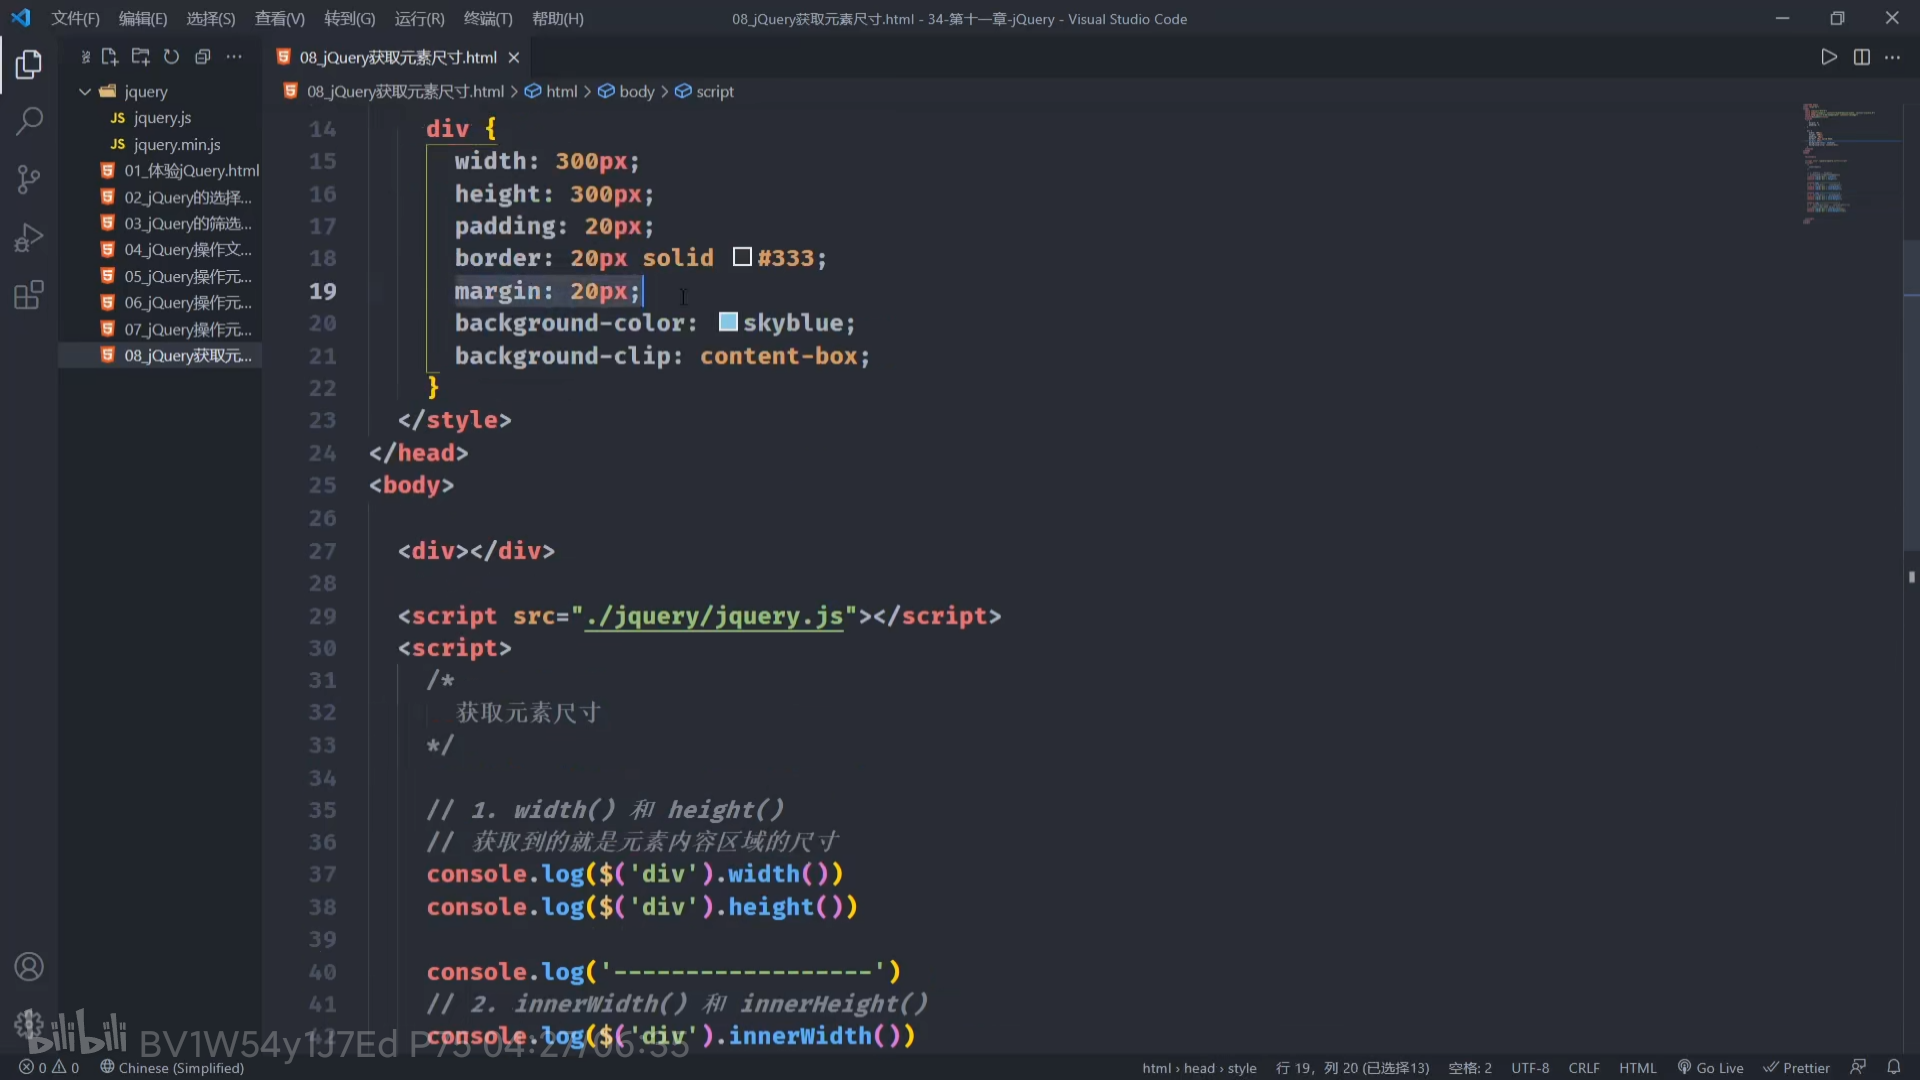Click the Run play icon top right
1920x1080 pixels.
tap(1828, 57)
